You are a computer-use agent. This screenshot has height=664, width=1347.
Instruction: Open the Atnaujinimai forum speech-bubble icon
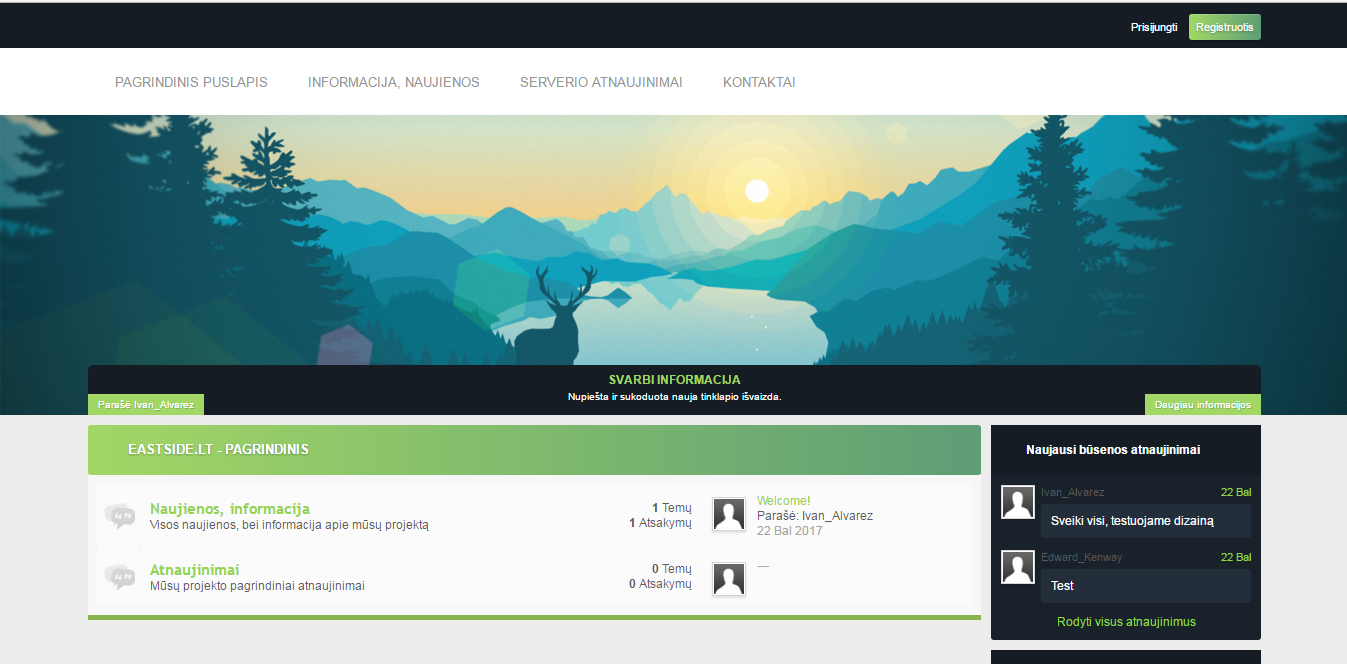pyautogui.click(x=120, y=577)
